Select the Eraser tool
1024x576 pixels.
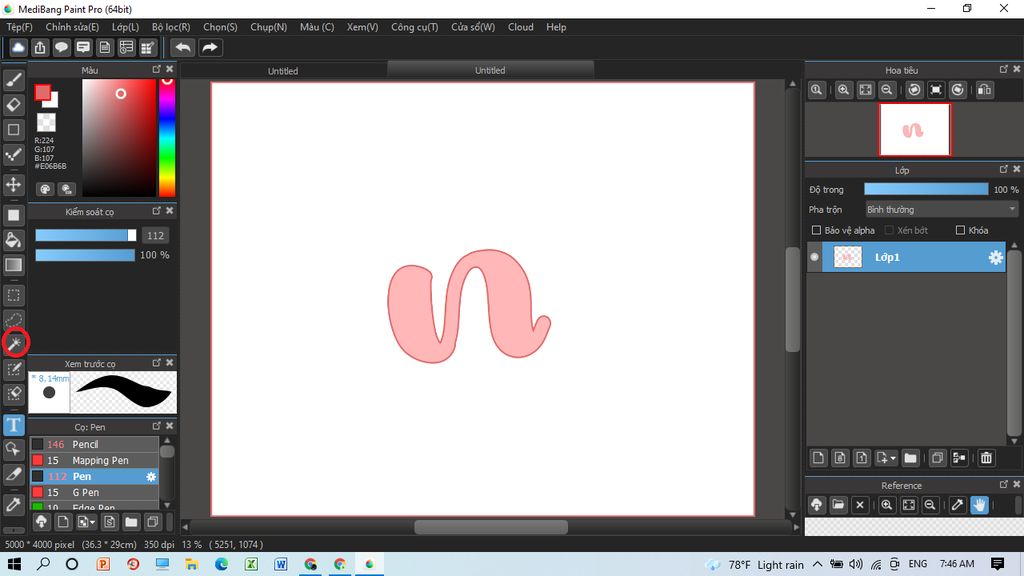14,104
